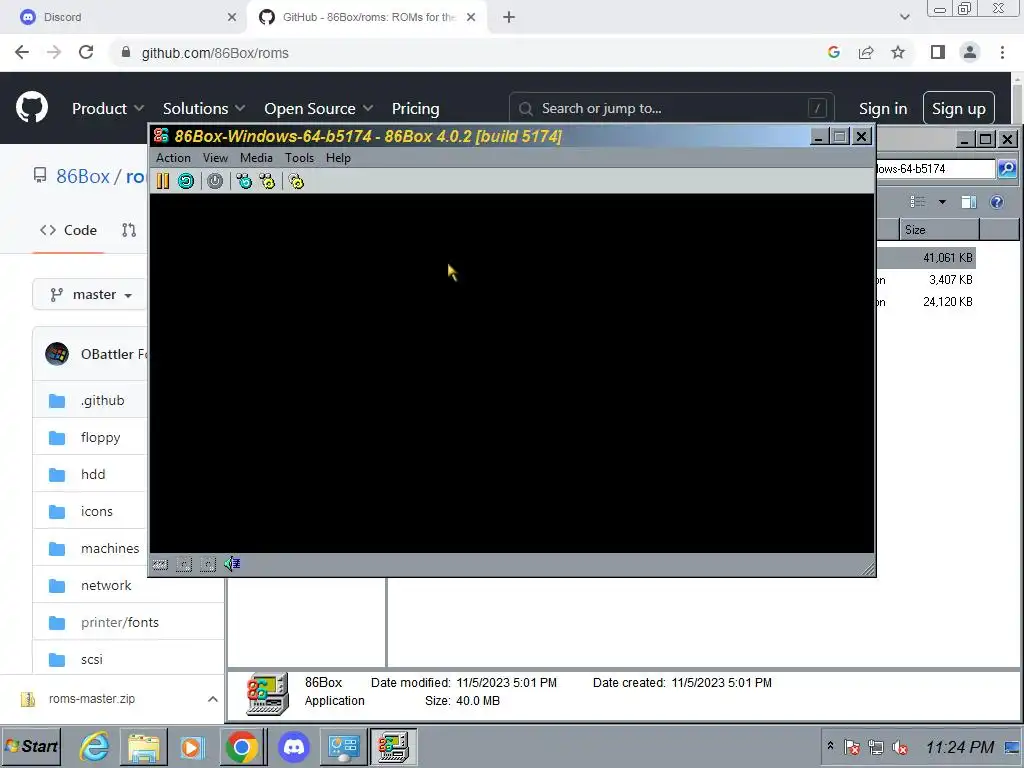Screen dimensions: 1024x768
Task: Open the icons folder
Action: pyautogui.click(x=97, y=511)
